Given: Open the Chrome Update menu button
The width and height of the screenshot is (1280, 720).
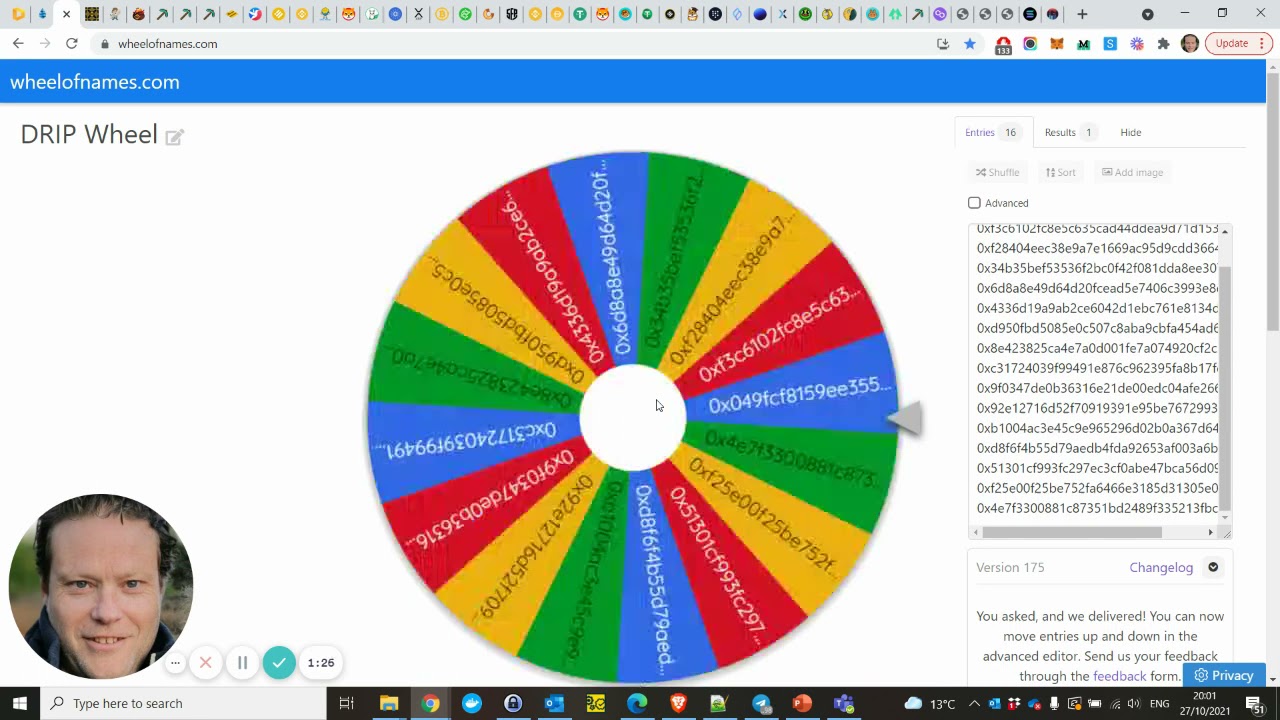Looking at the screenshot, I should pos(1238,43).
